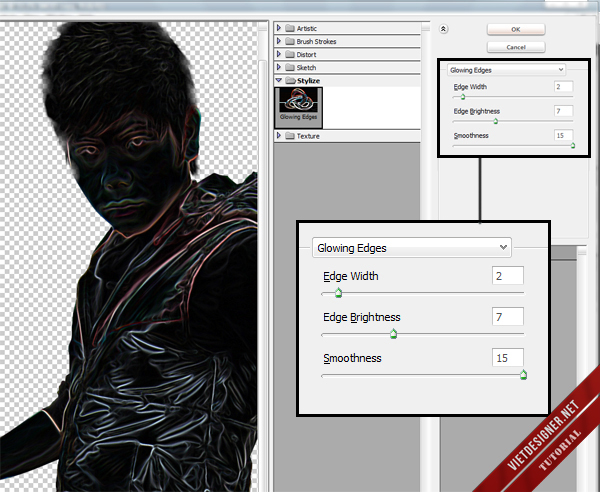Click Edge Width slider handle in small settings panel
This screenshot has width=600, height=492.
click(x=463, y=97)
